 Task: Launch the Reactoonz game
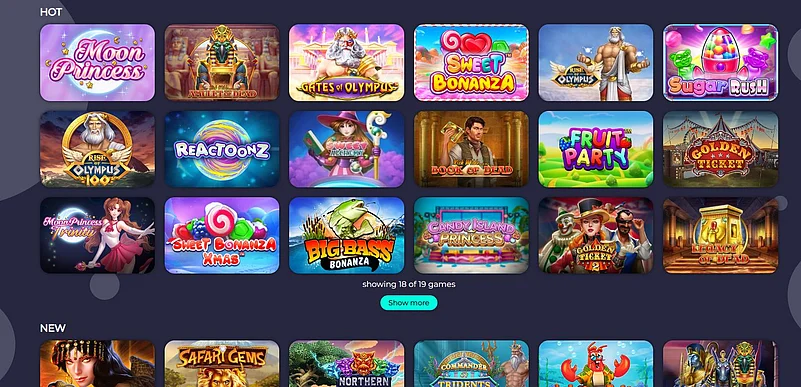click(222, 149)
